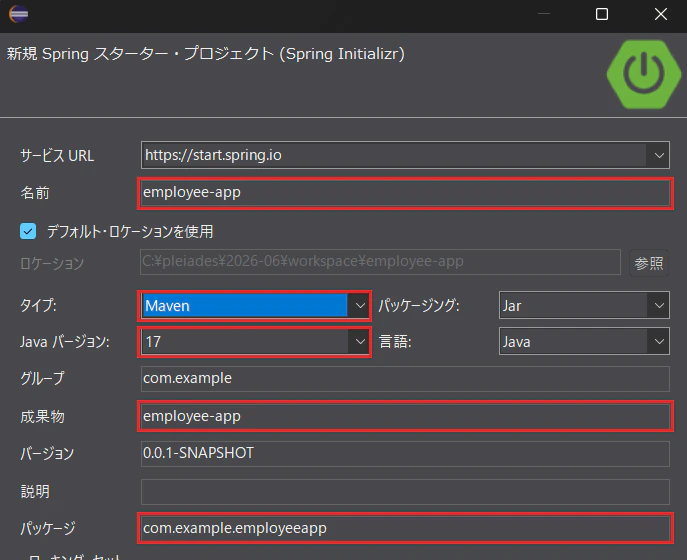Open the Java バージョン 17 dropdown
This screenshot has height=560, width=687.
point(360,341)
